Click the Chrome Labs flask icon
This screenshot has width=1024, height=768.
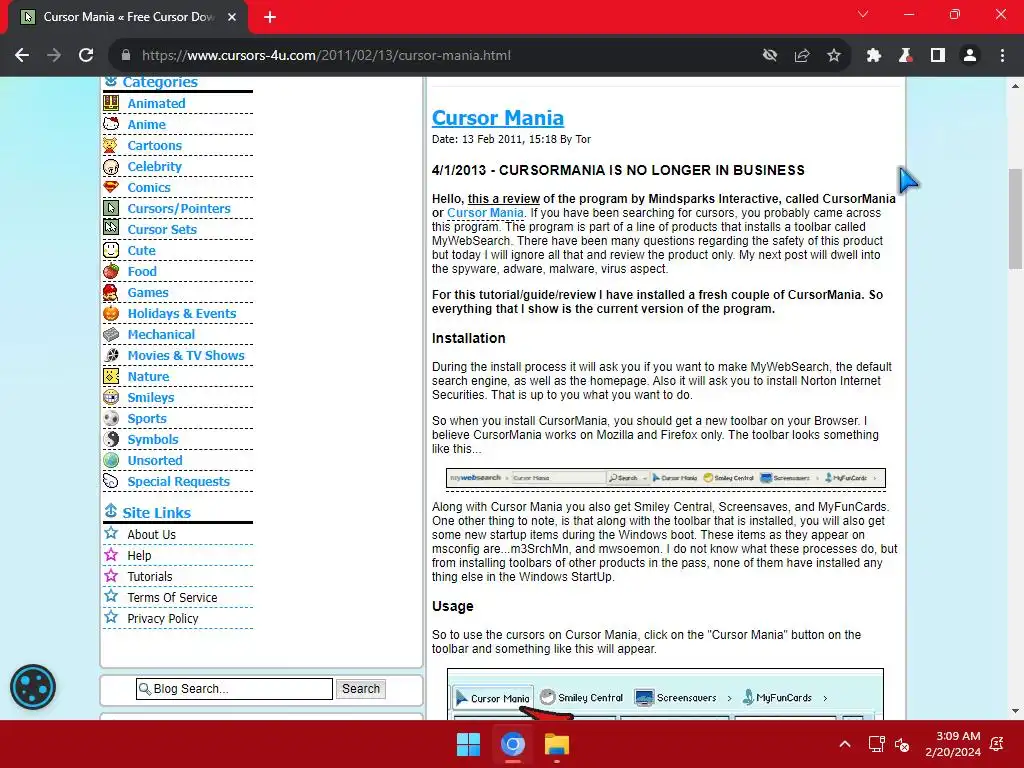pyautogui.click(x=905, y=56)
